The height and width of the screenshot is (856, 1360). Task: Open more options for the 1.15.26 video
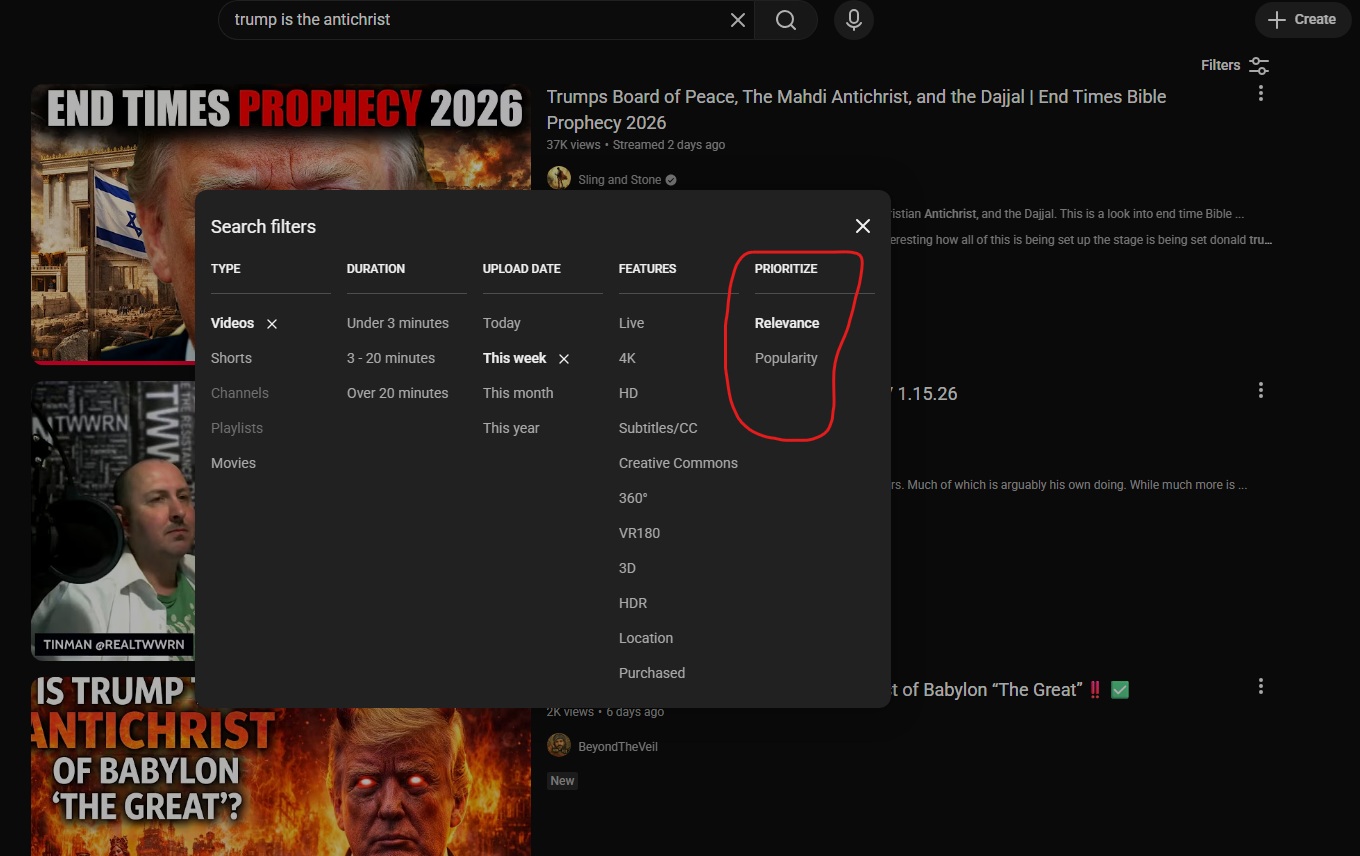pos(1261,390)
